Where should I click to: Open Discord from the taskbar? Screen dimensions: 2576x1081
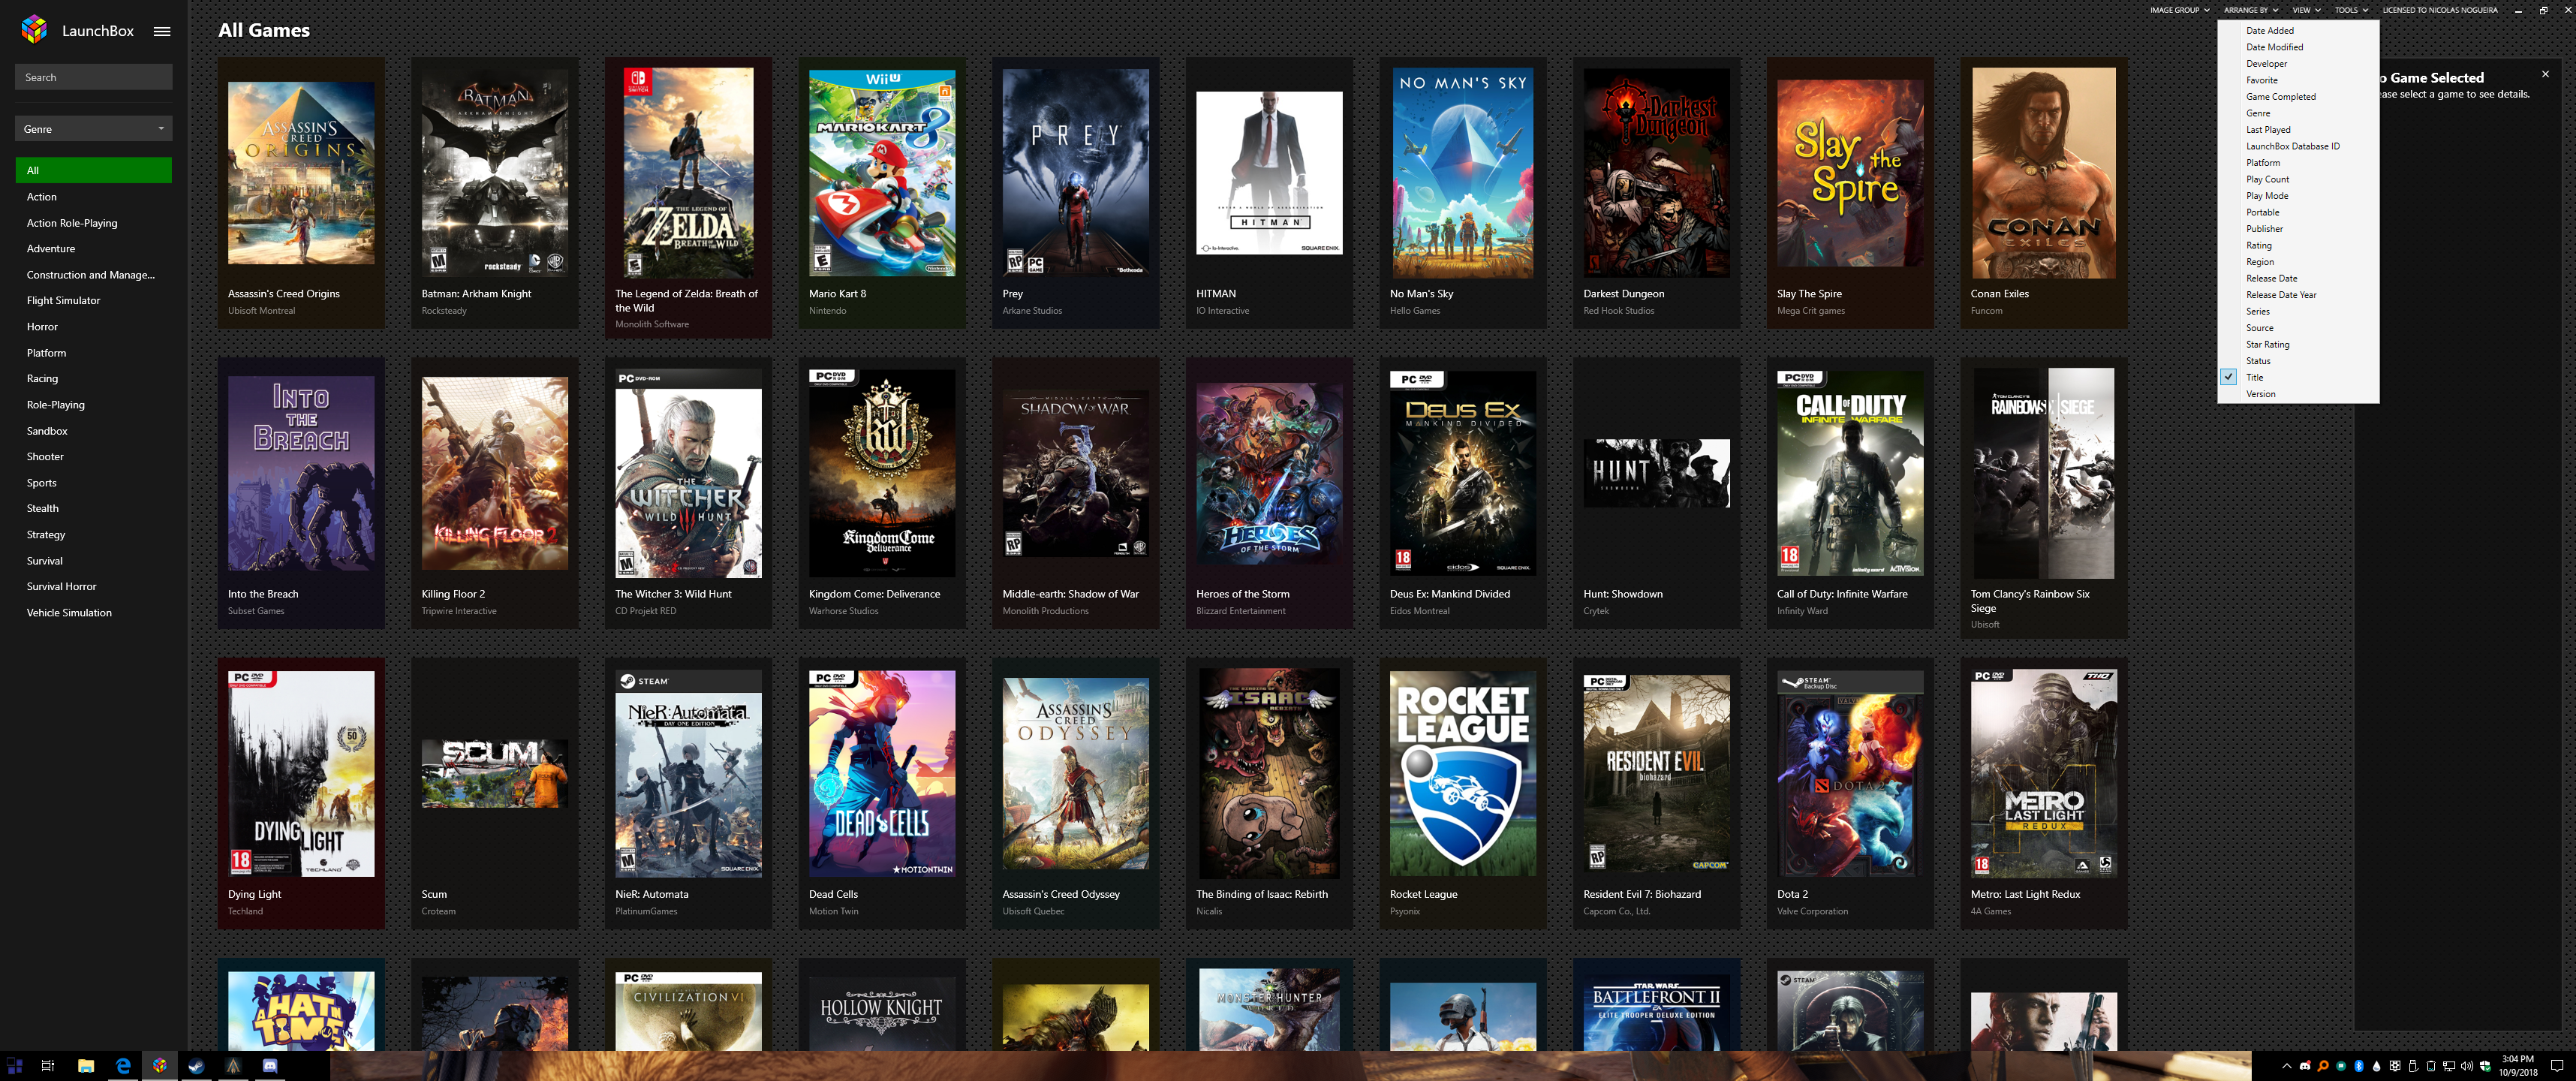(x=270, y=1066)
